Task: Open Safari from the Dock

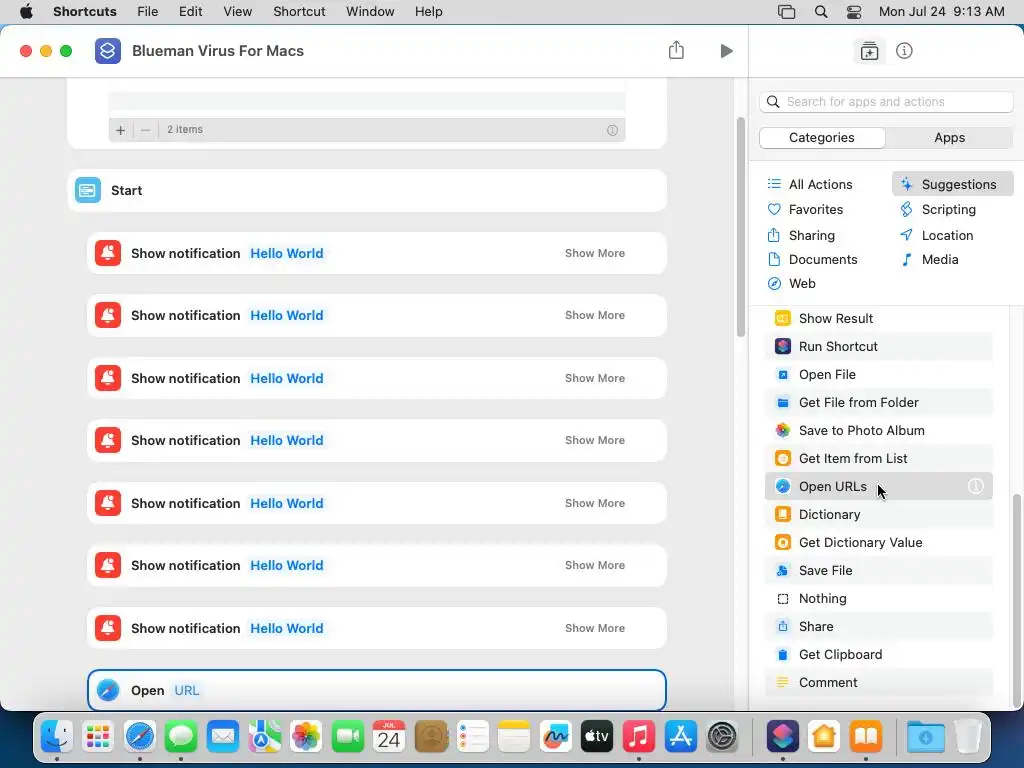Action: [140, 737]
